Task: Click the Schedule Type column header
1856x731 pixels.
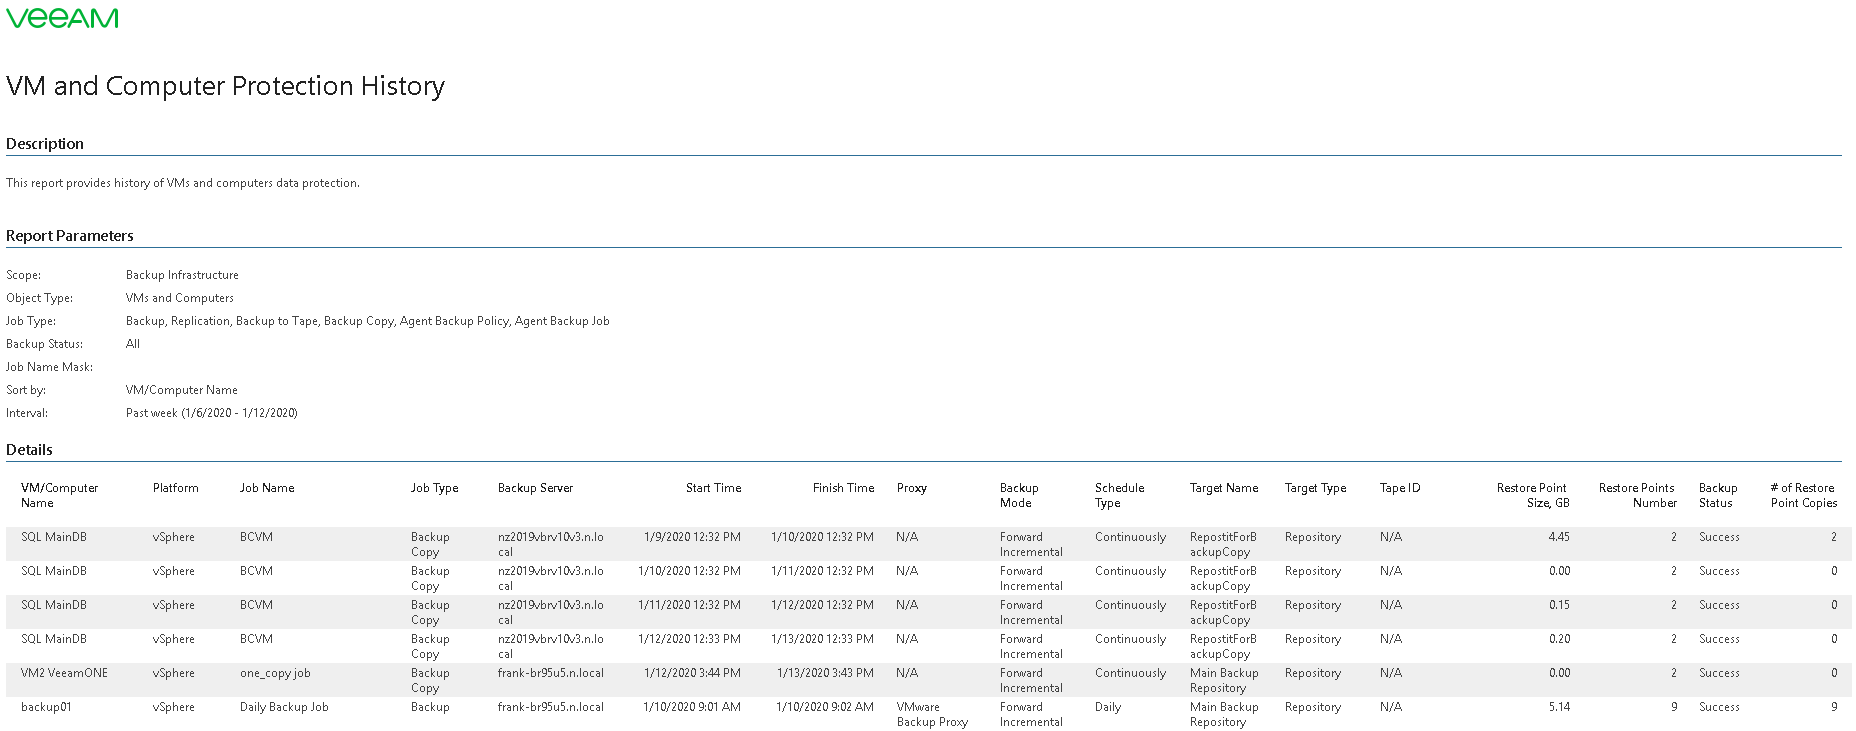Action: pyautogui.click(x=1119, y=495)
